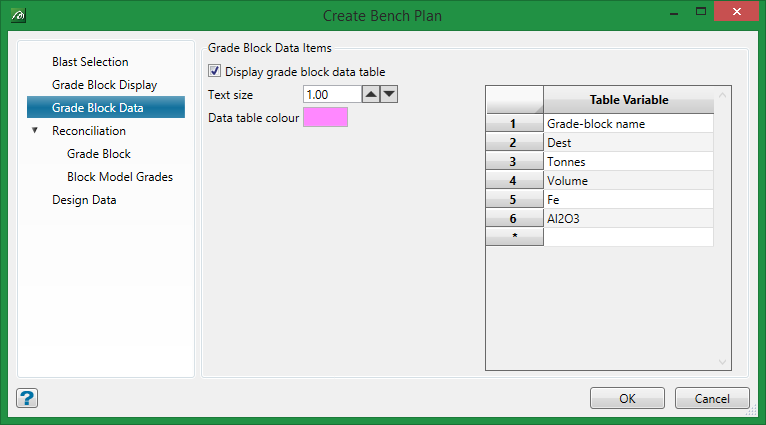Screen dimensions: 766x425
Task: Open the Grade Block Display page
Action: coord(105,85)
